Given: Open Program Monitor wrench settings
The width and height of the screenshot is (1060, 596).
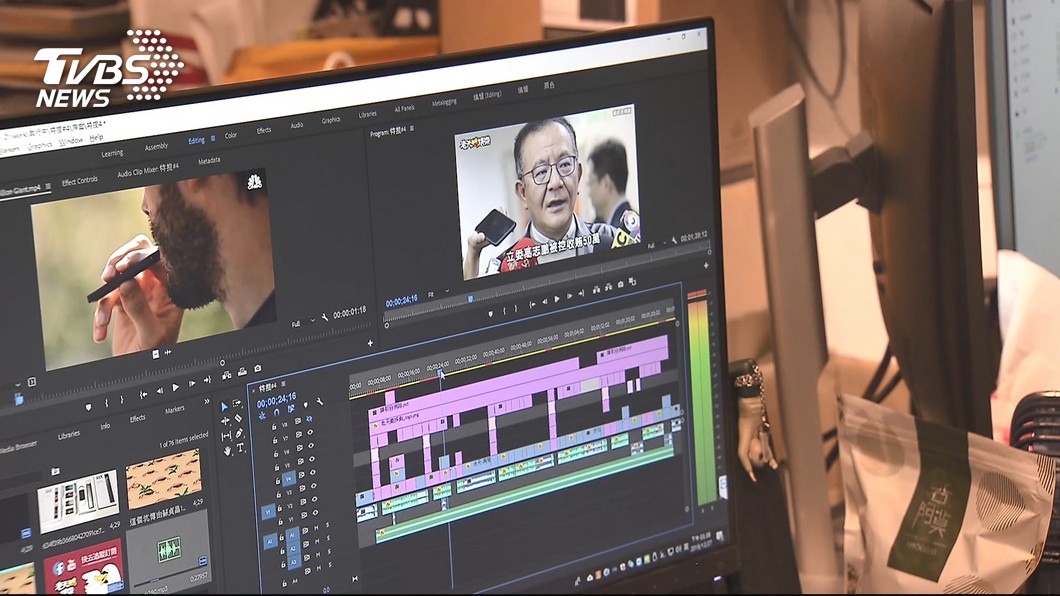Looking at the screenshot, I should [674, 241].
